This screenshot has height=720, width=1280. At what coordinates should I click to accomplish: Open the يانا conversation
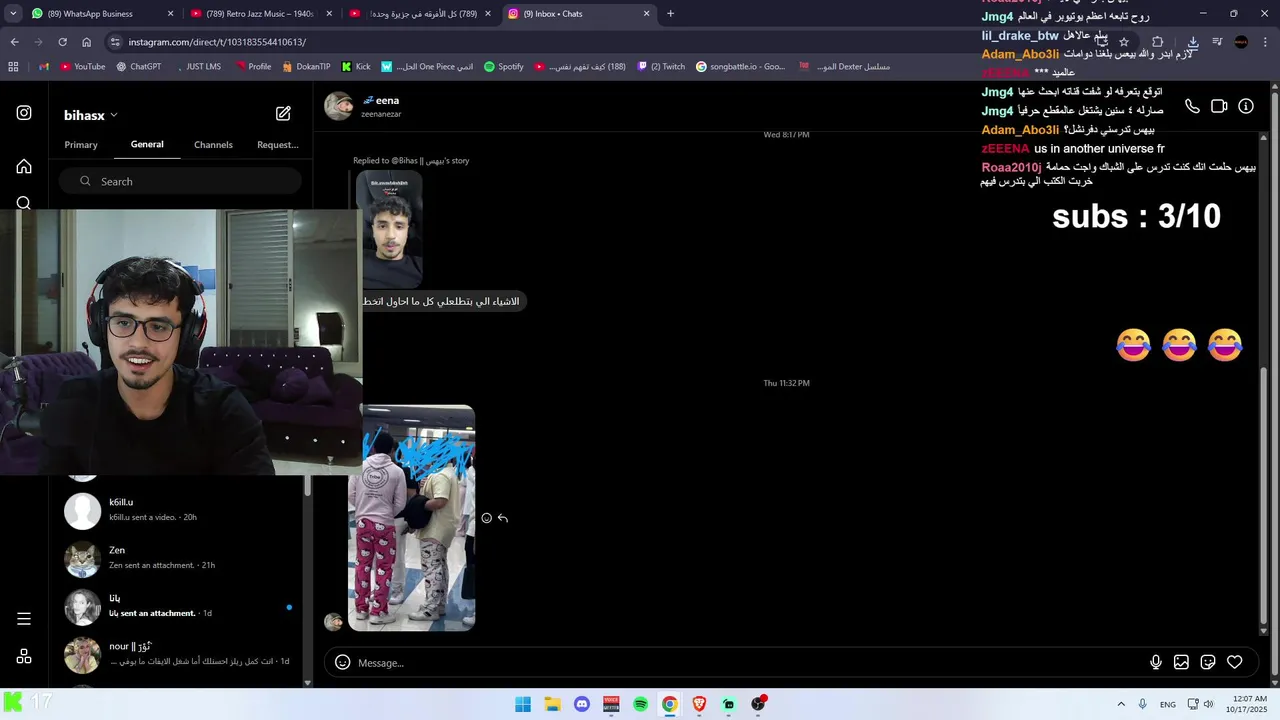180,606
